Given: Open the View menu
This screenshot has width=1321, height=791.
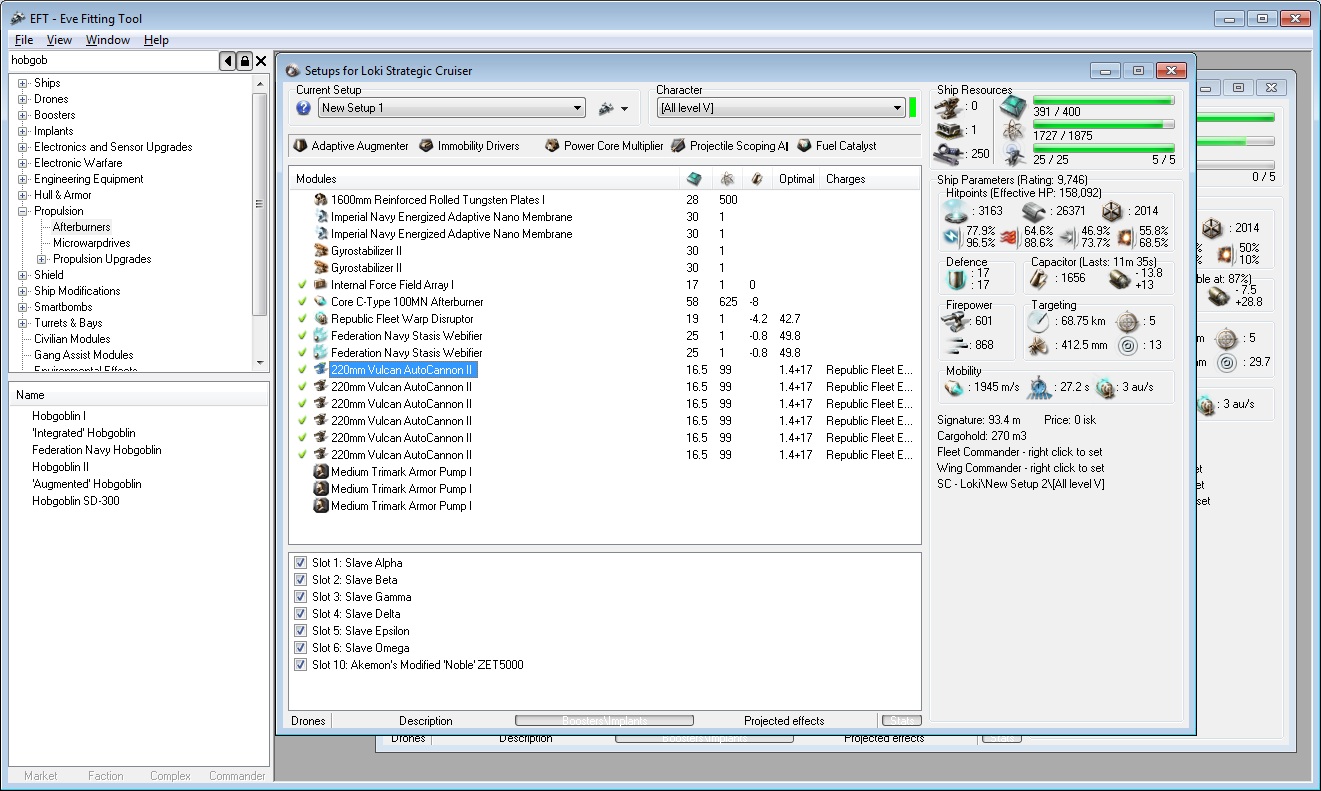Looking at the screenshot, I should (60, 40).
